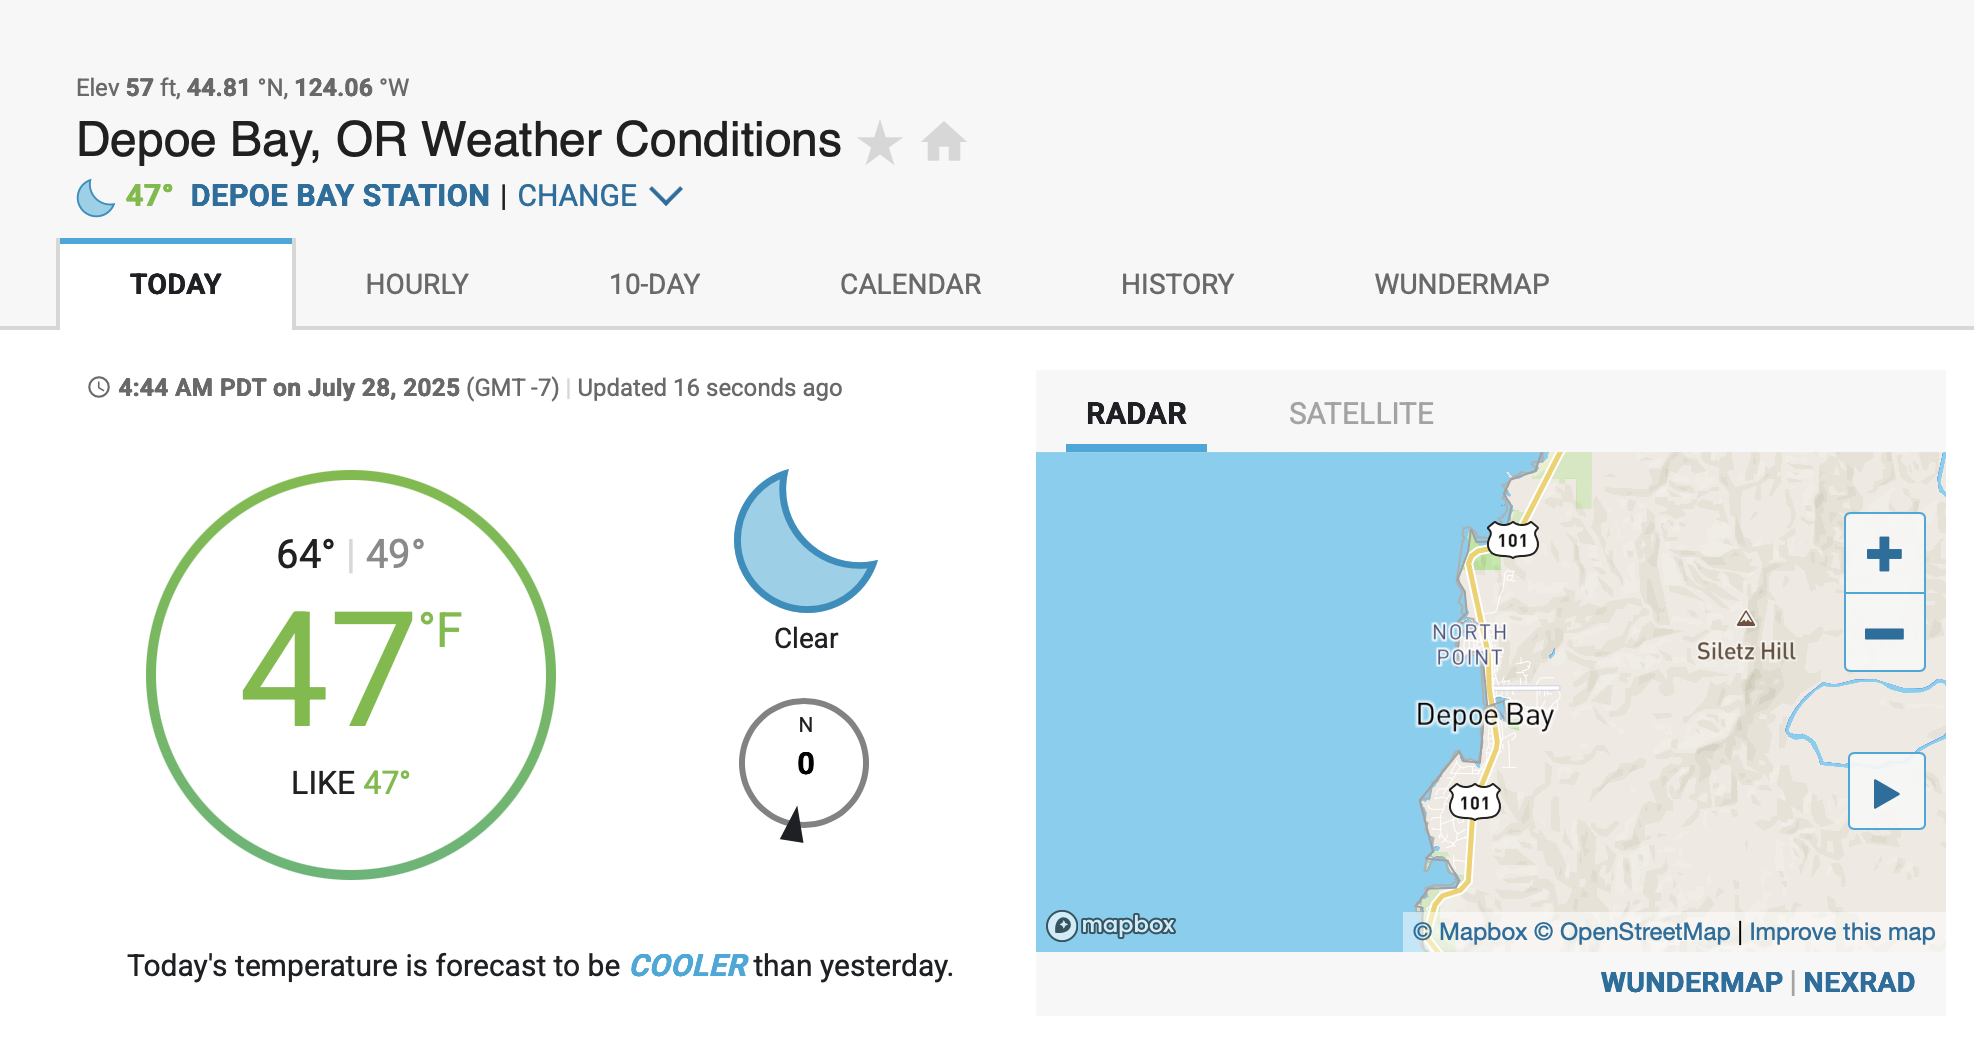Open the Mapbox logo on the map

coord(1113,926)
